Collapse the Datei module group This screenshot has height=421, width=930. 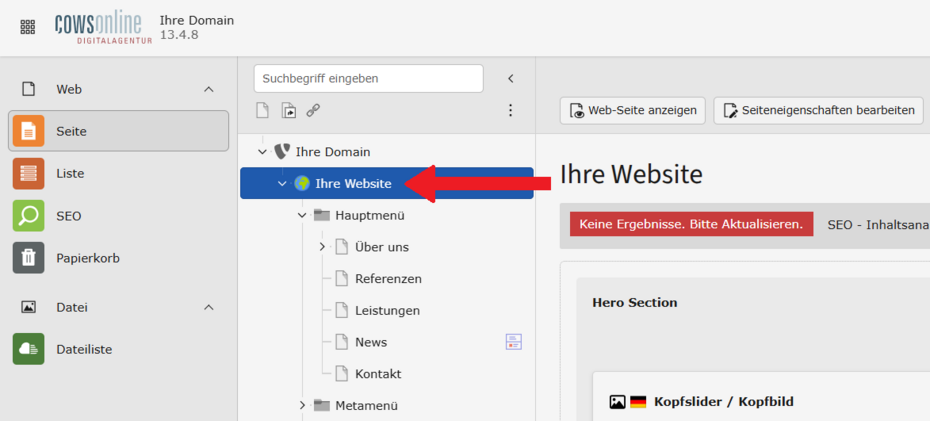pyautogui.click(x=209, y=307)
